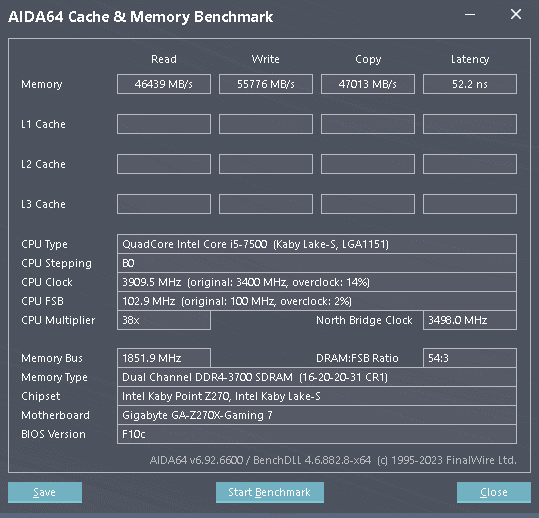Click the Memory Bus value 1851.9 MHz
This screenshot has width=539, height=518.
click(x=164, y=358)
